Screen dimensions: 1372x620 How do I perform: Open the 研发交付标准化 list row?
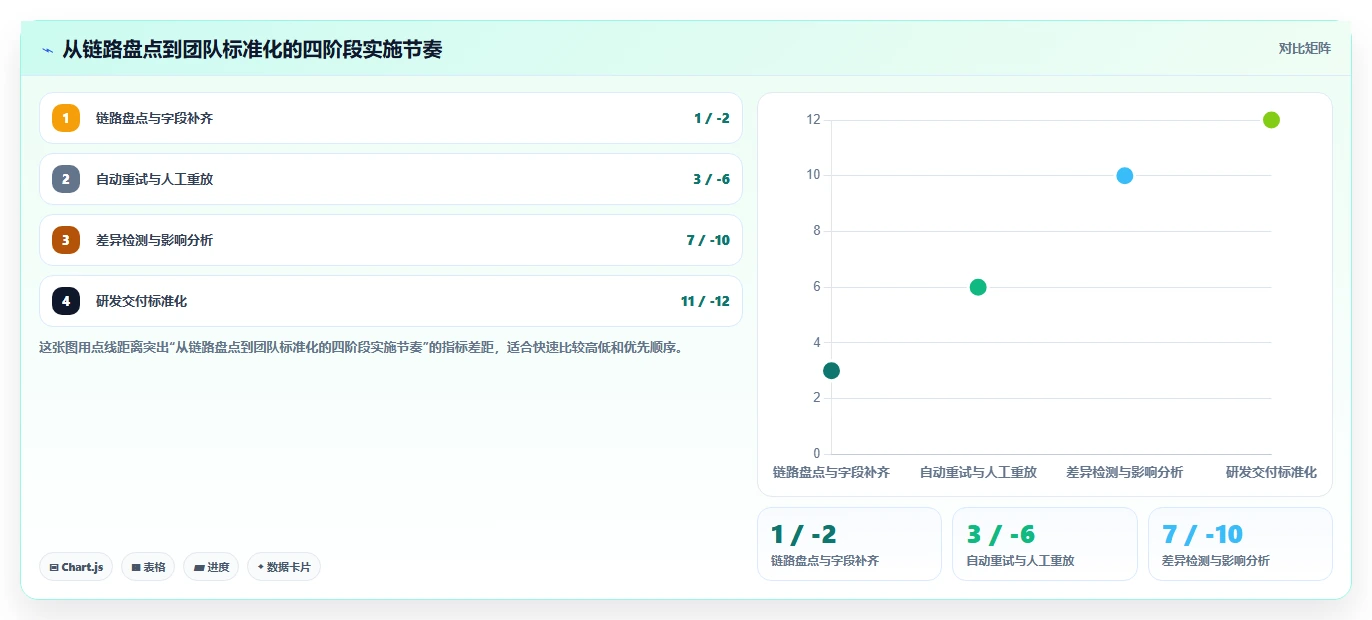click(391, 301)
